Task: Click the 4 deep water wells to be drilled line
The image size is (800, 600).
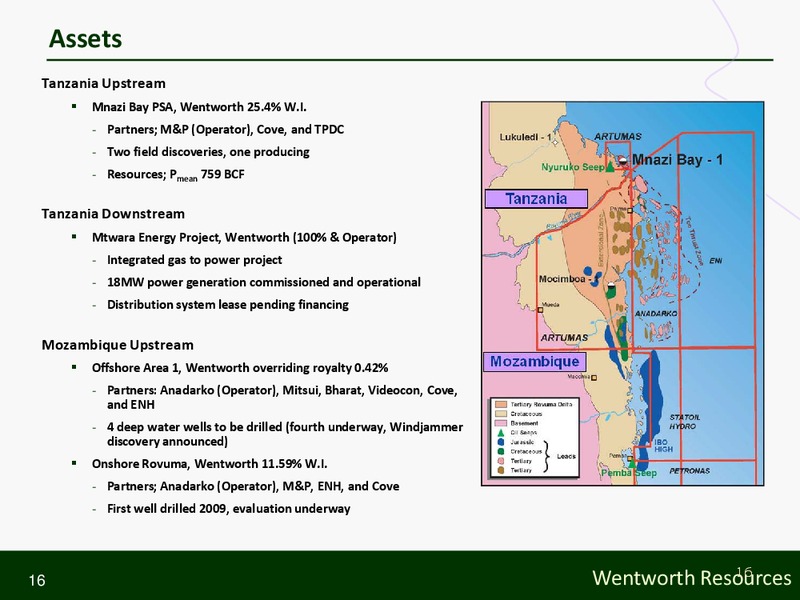Action: click(285, 434)
